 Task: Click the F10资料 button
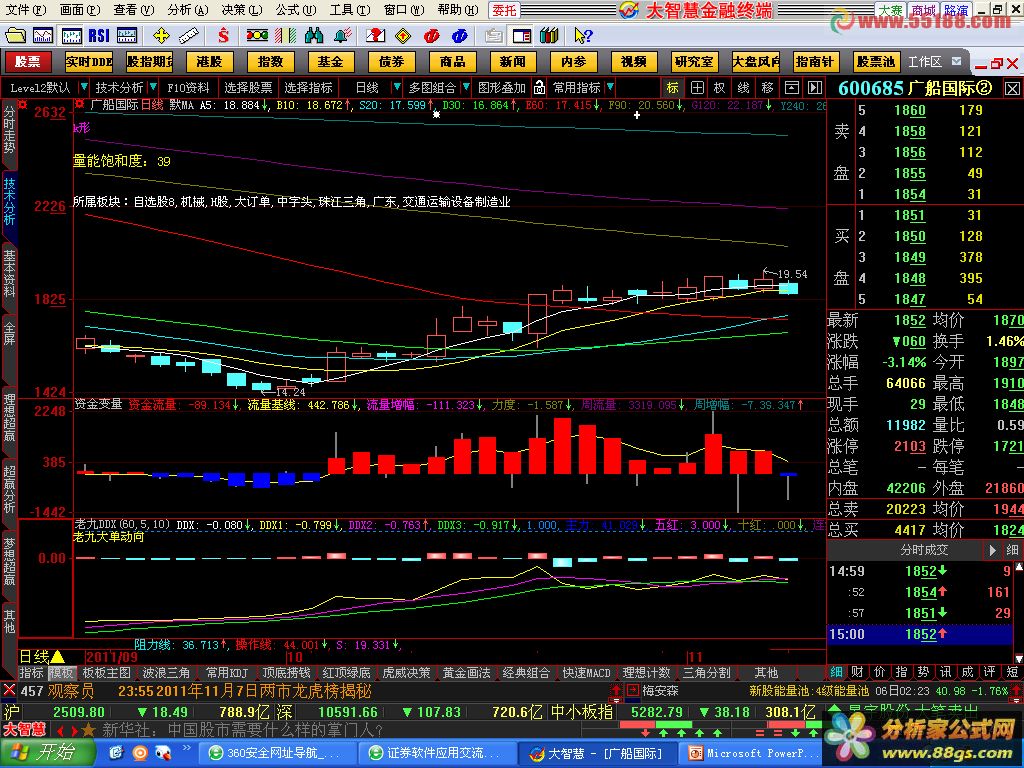pyautogui.click(x=188, y=88)
